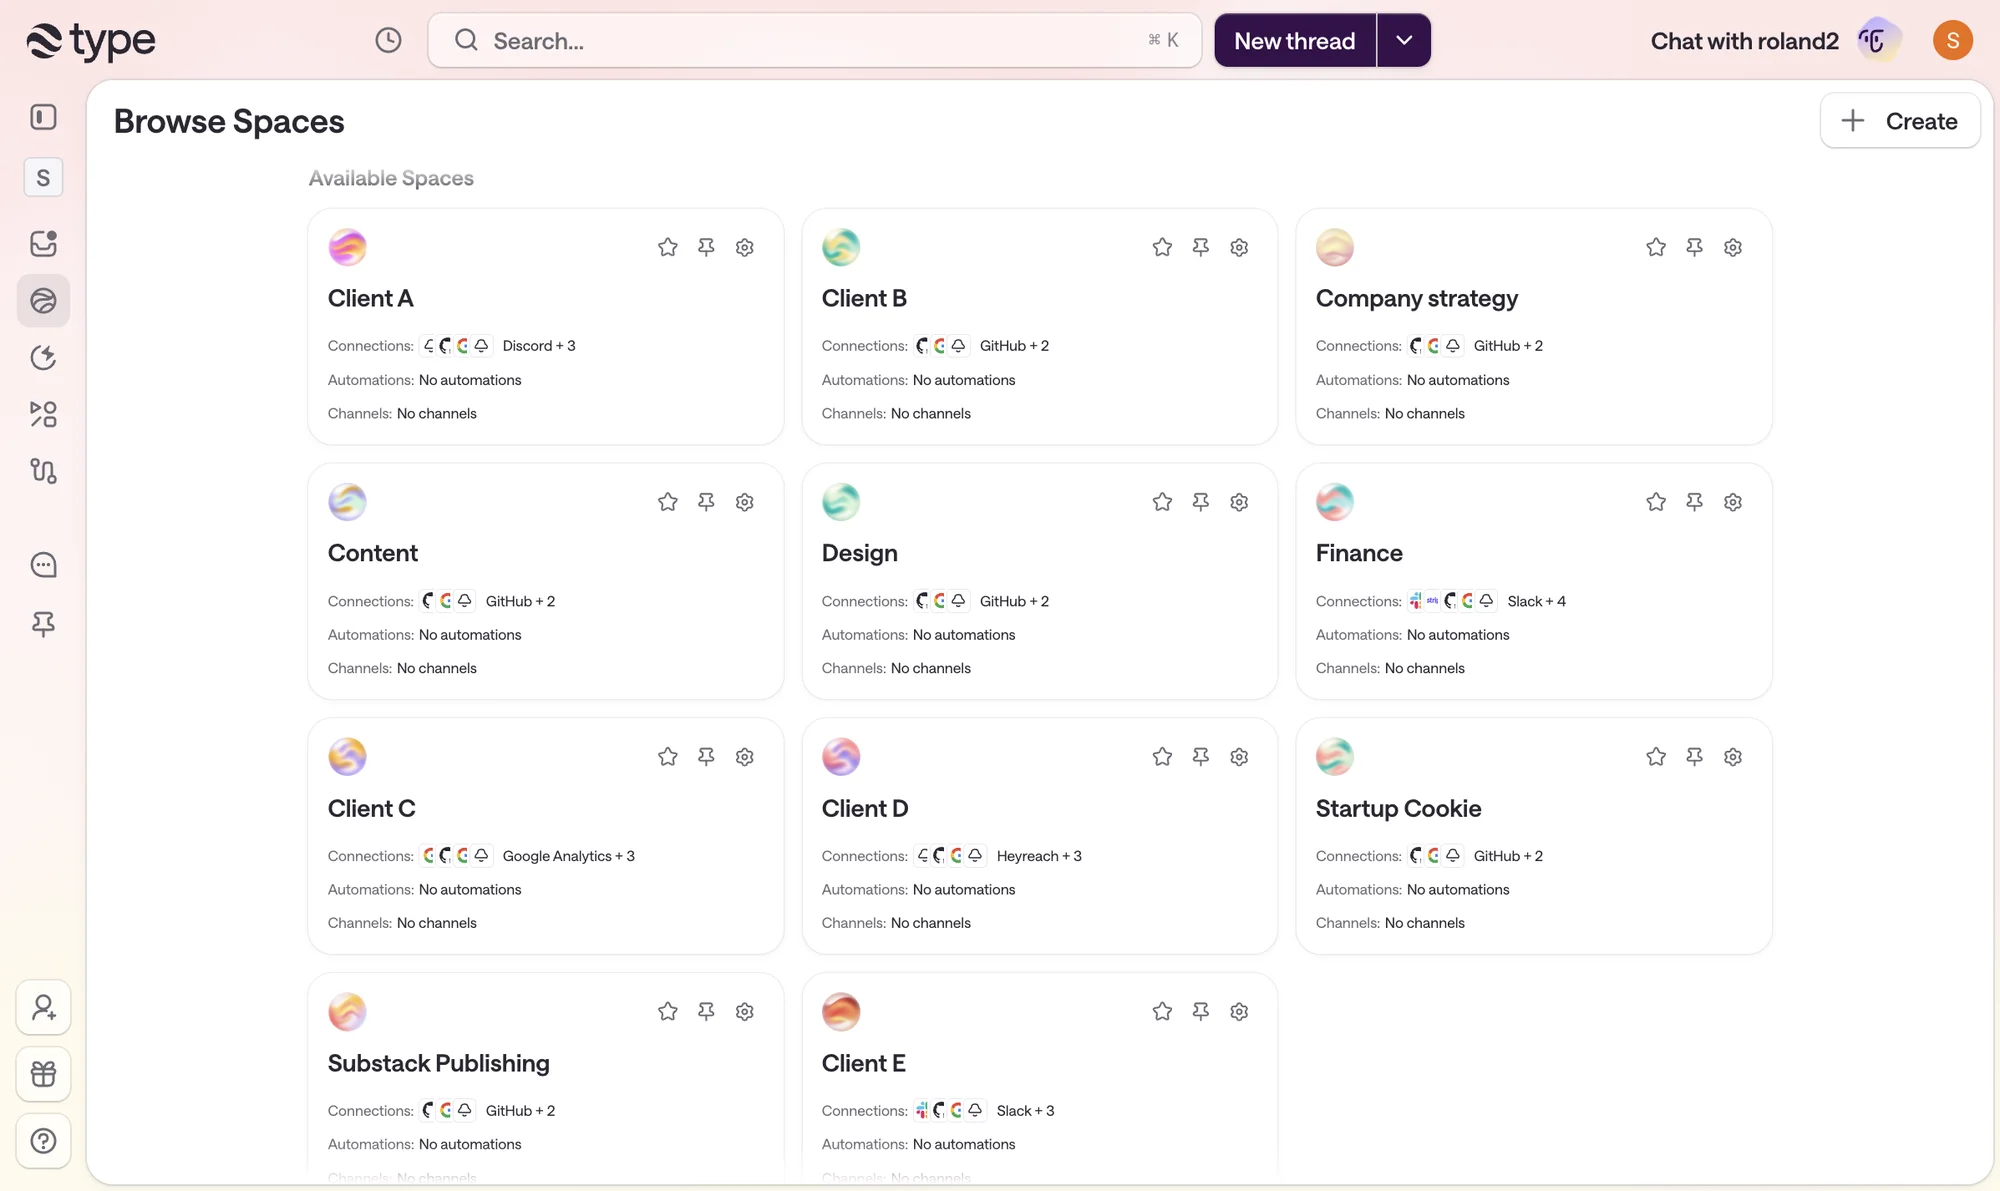Click the type logo
Image resolution: width=2000 pixels, height=1191 pixels.
click(x=90, y=41)
